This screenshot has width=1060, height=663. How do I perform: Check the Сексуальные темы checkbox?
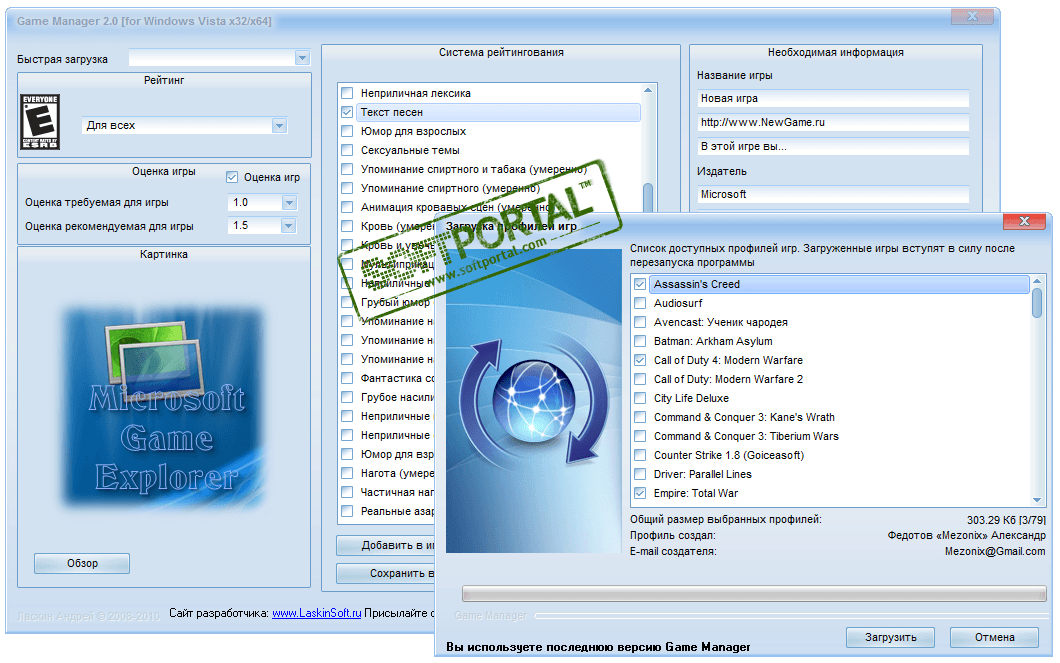point(347,150)
